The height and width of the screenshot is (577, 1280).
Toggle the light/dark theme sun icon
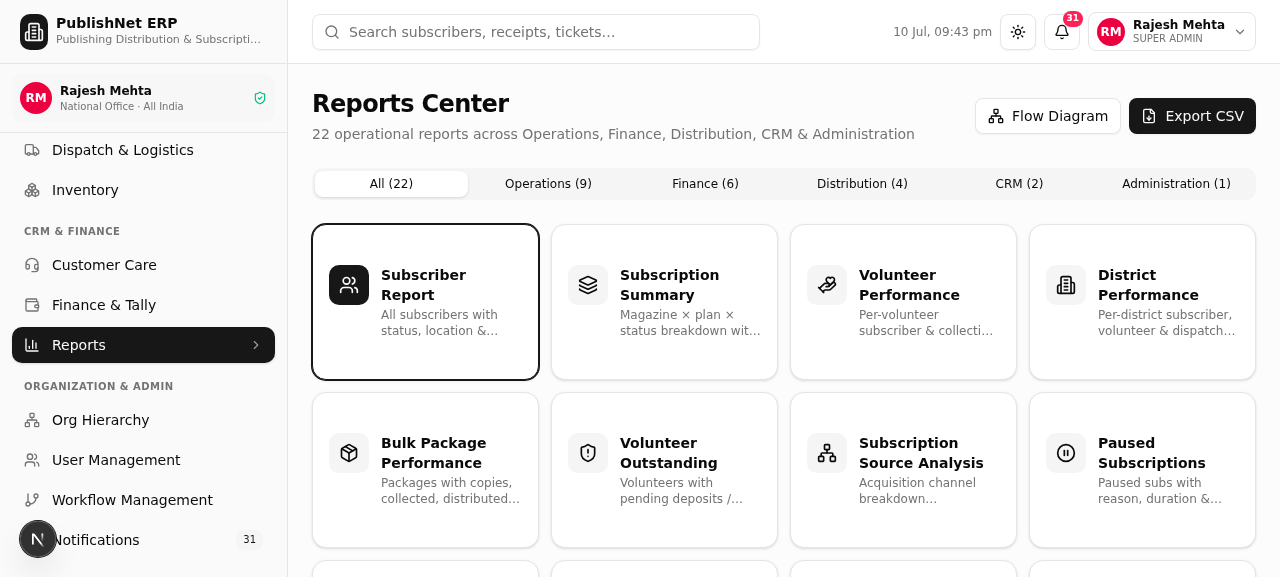pyautogui.click(x=1018, y=32)
